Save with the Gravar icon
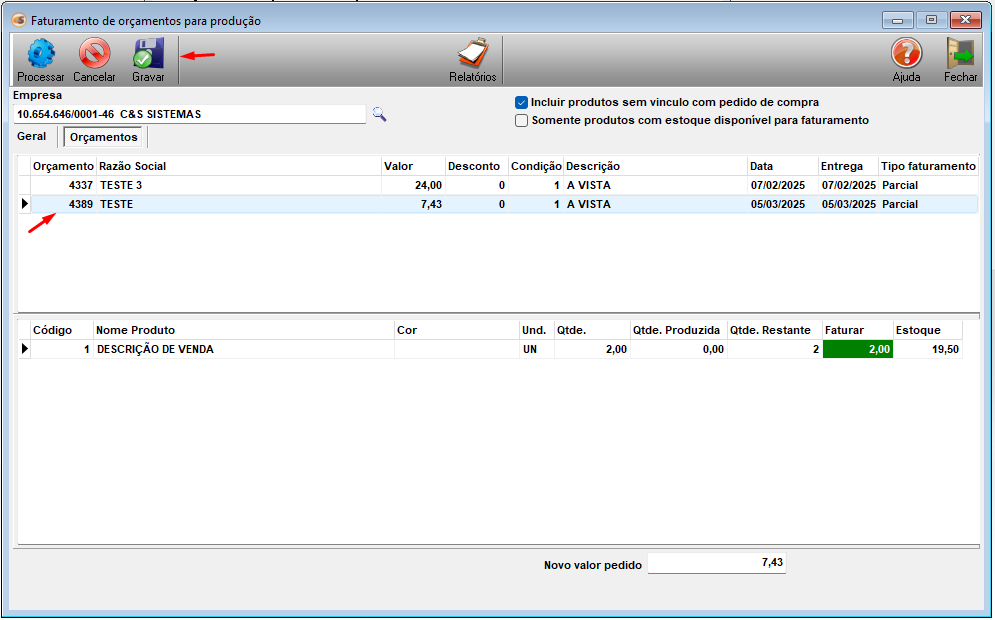The height and width of the screenshot is (620, 995). (x=148, y=54)
